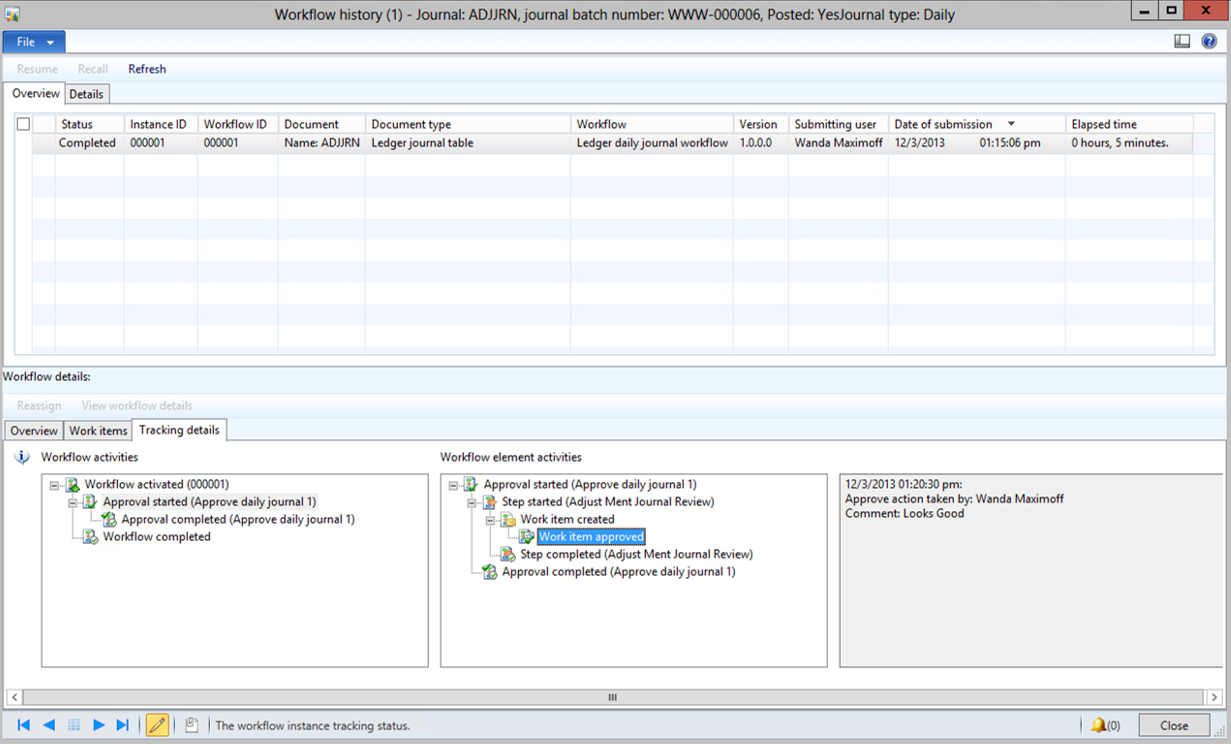Tick the select-all checkbox in grid header

(23, 124)
